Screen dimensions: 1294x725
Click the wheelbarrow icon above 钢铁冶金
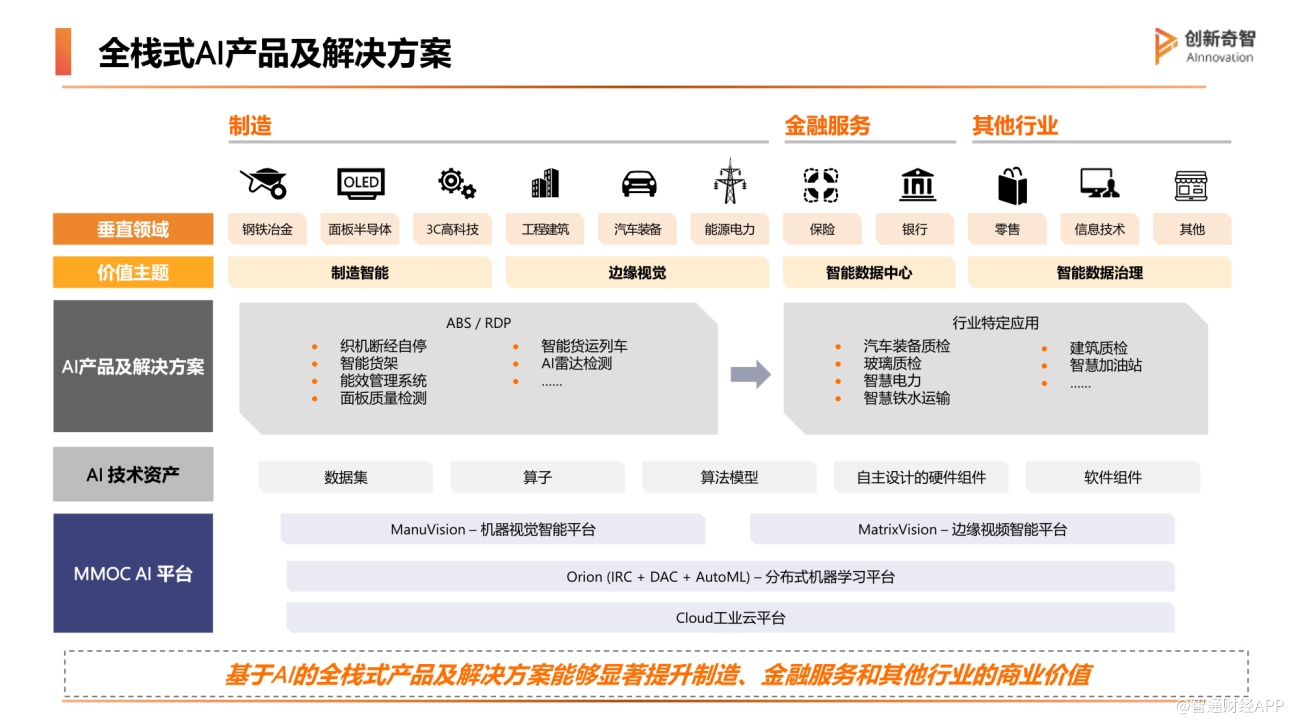264,183
